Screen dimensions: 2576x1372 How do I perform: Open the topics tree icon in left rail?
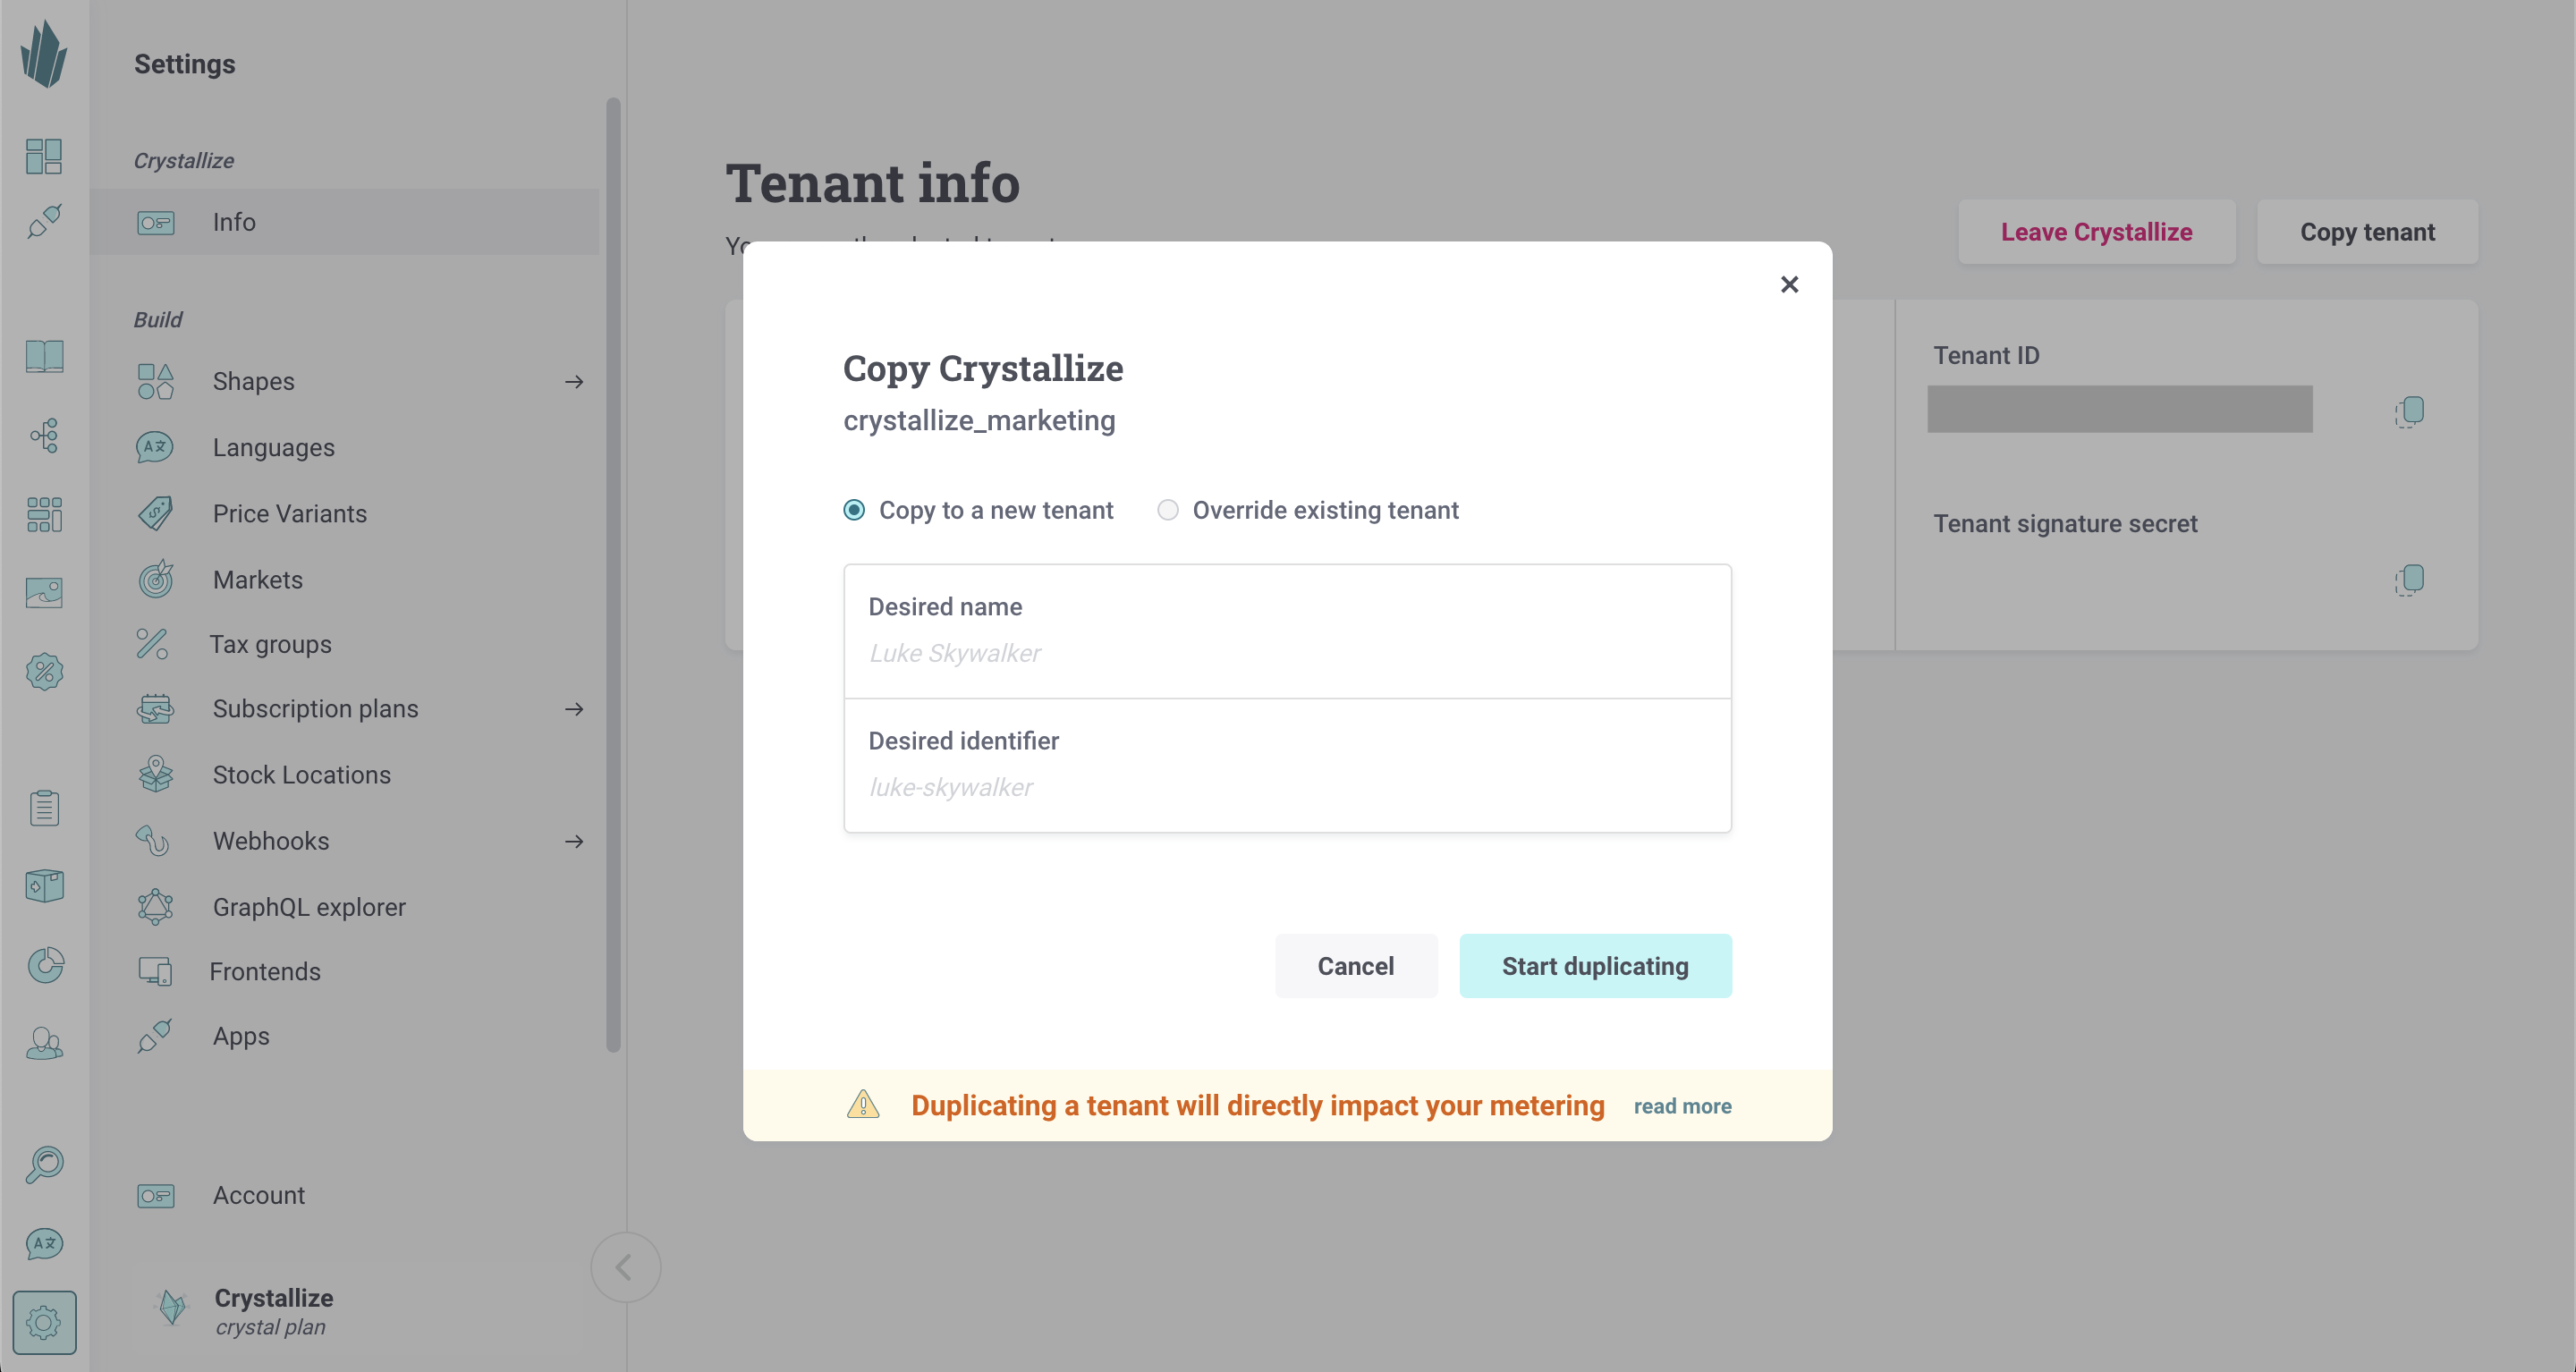[x=44, y=435]
